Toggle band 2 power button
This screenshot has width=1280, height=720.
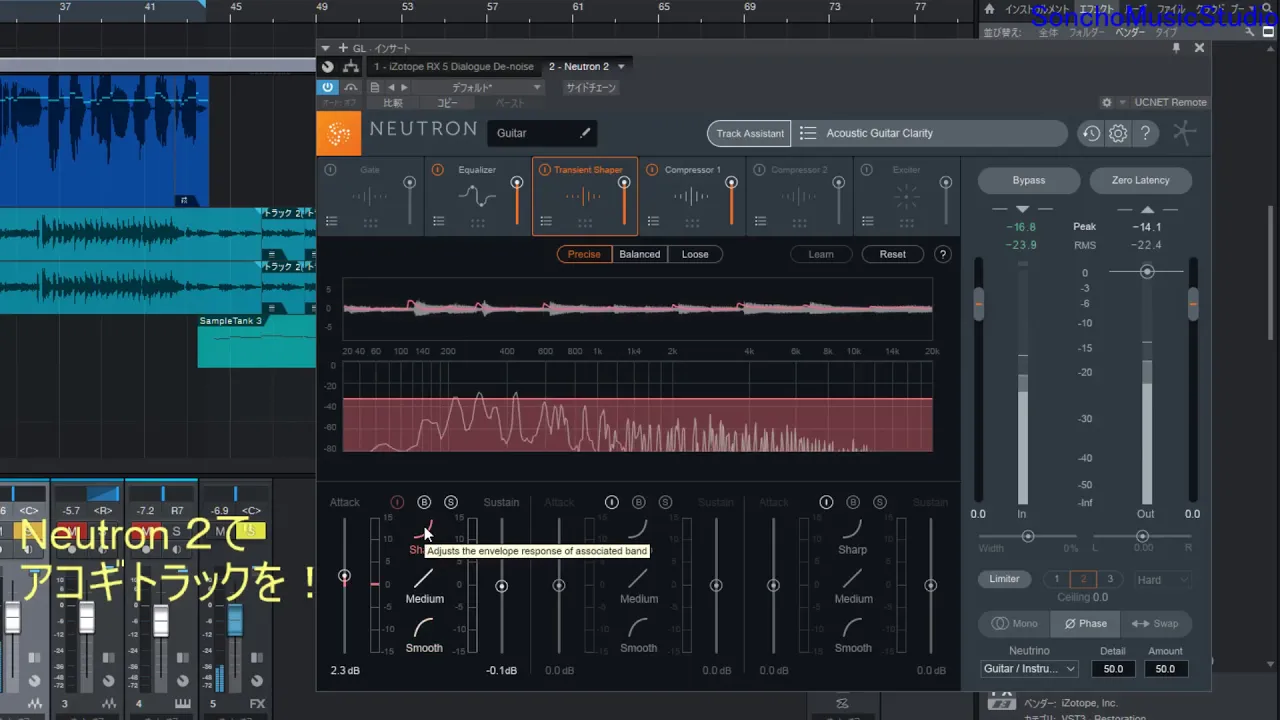[x=611, y=502]
